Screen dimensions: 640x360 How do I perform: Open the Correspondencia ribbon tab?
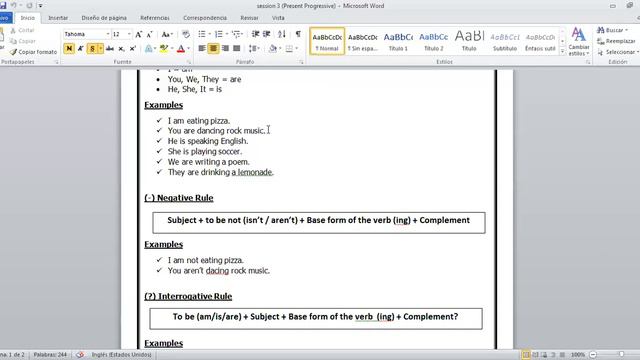(x=205, y=18)
